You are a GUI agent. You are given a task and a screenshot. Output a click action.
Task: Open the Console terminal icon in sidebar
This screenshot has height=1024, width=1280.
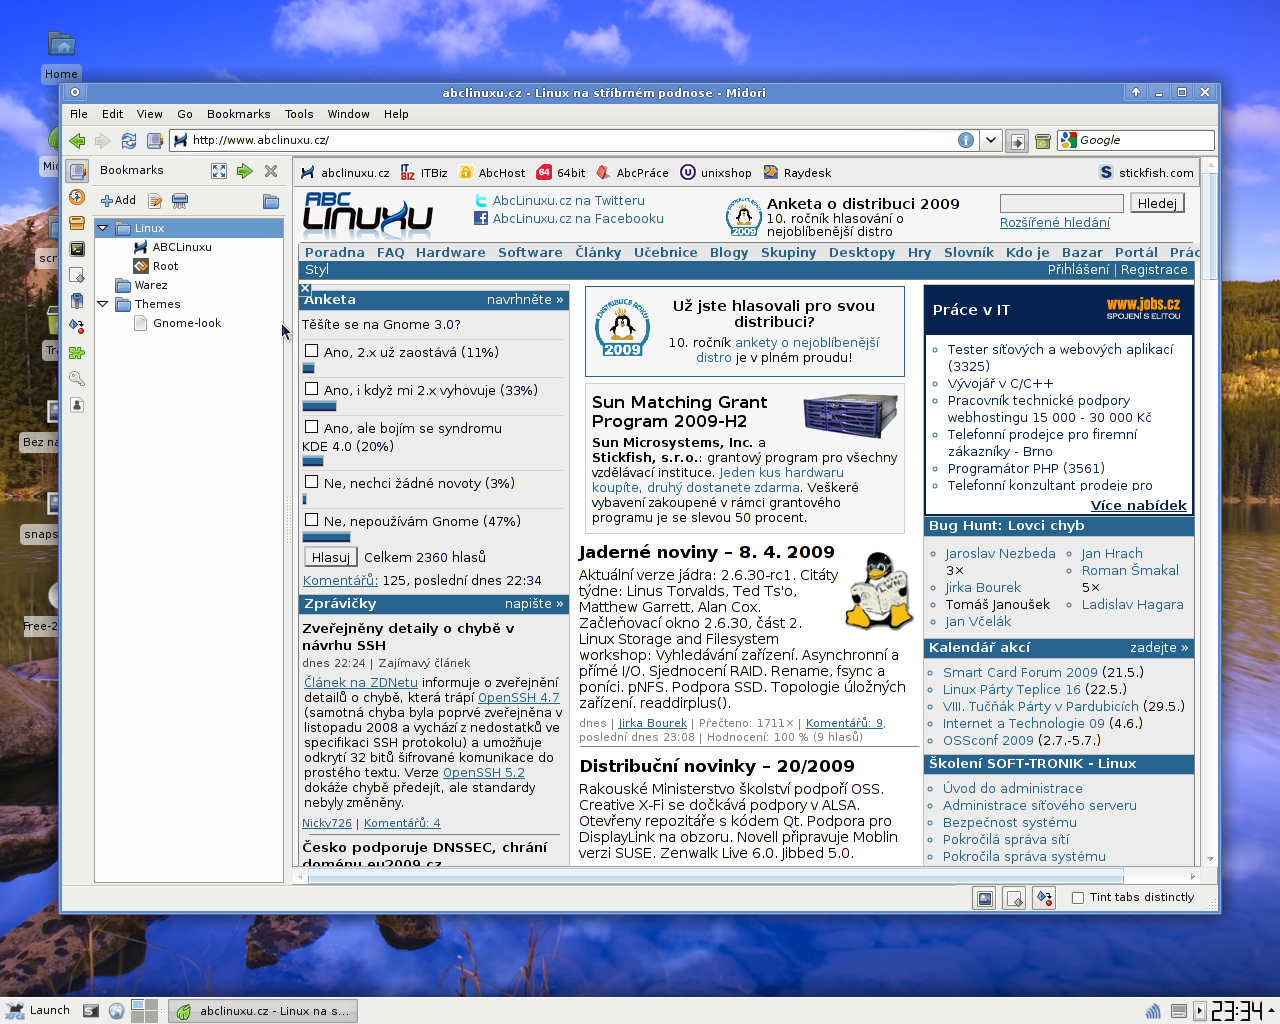[x=77, y=249]
